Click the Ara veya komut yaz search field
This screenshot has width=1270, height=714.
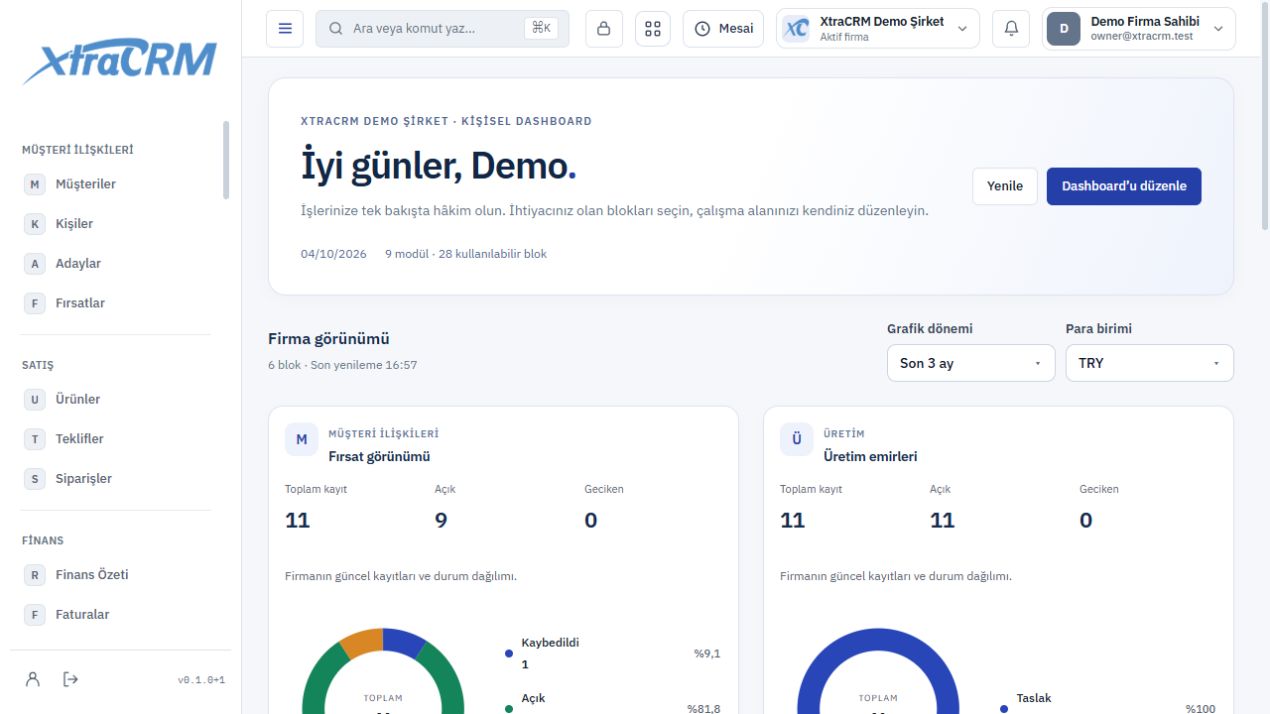[442, 29]
